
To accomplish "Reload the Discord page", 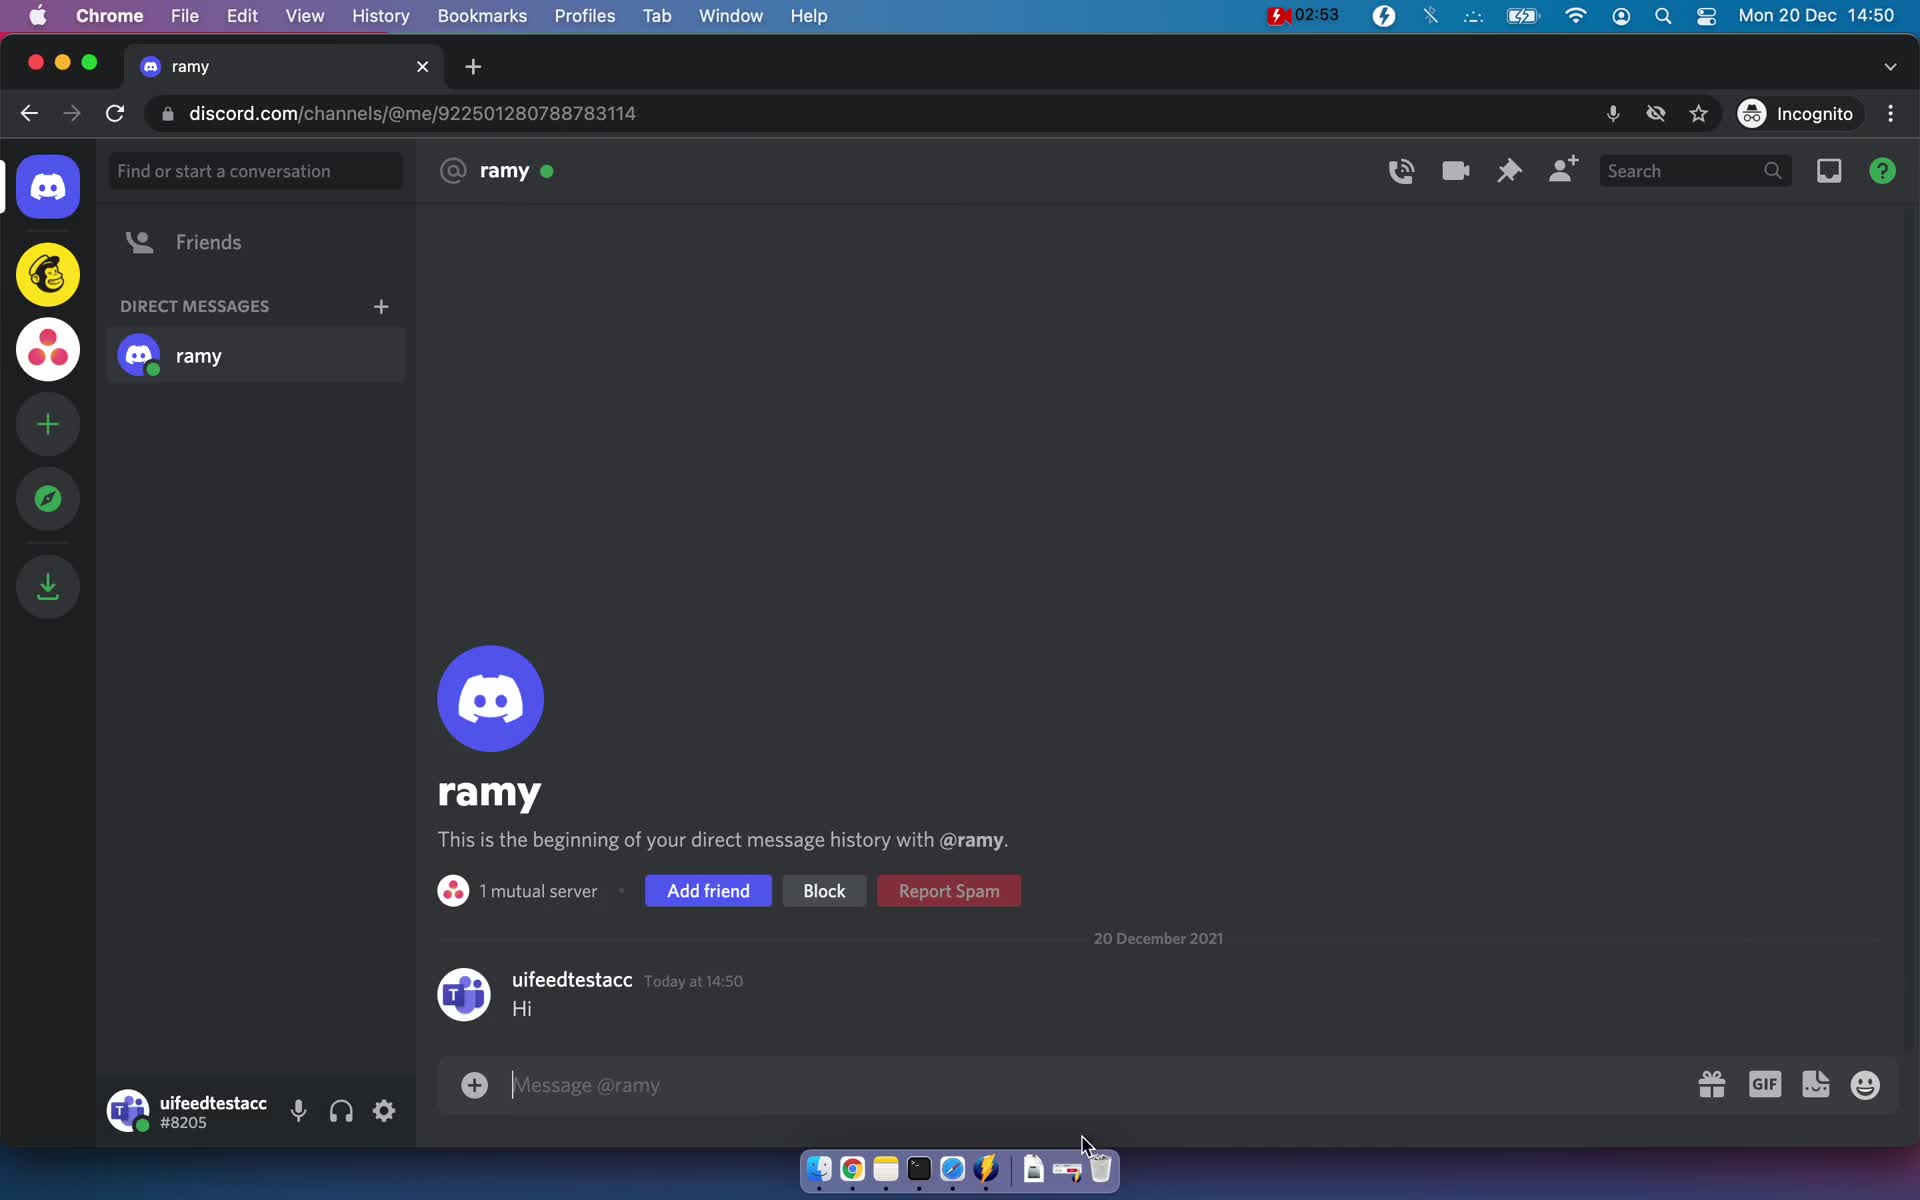I will pyautogui.click(x=115, y=113).
